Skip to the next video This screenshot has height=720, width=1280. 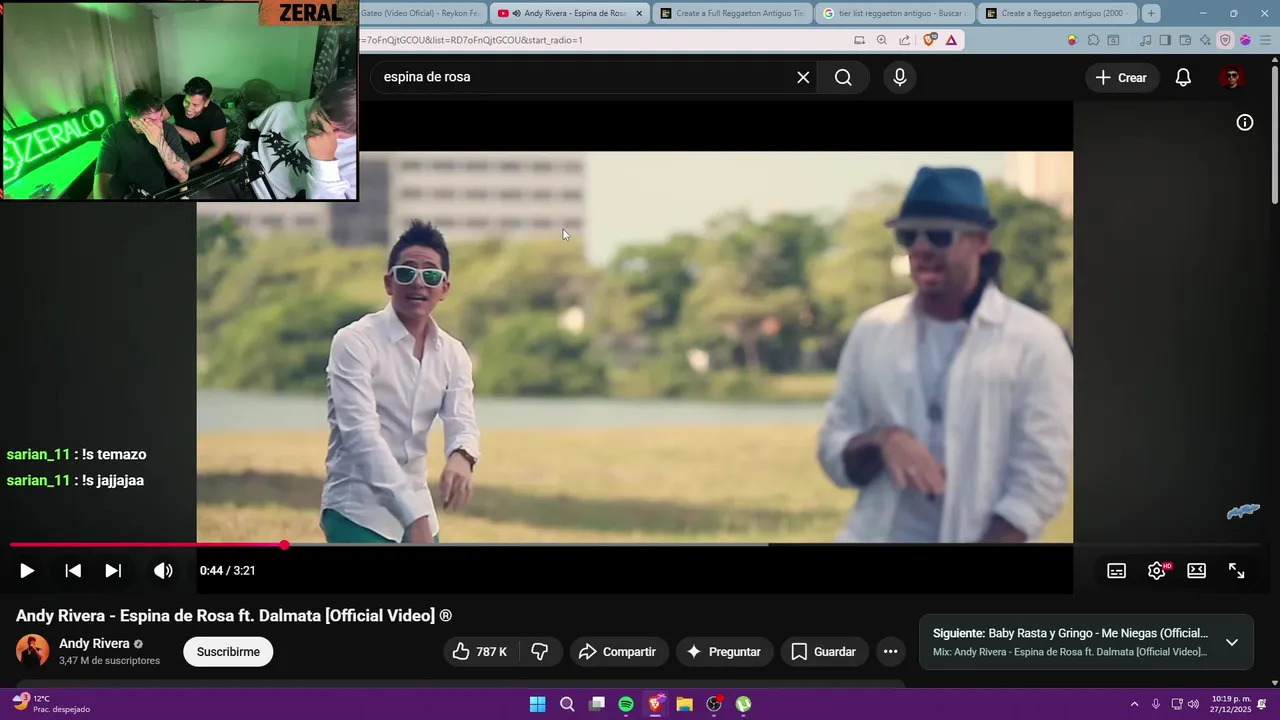tap(113, 571)
